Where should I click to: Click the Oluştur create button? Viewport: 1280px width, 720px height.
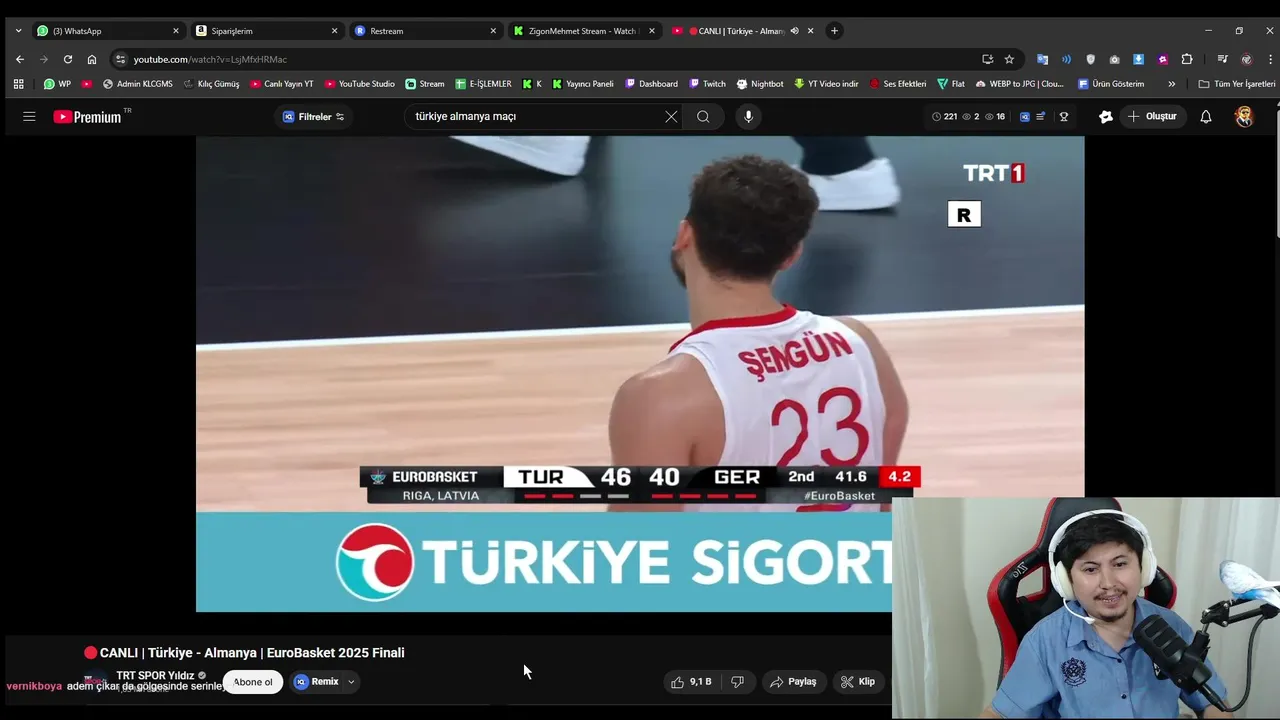(x=1152, y=117)
